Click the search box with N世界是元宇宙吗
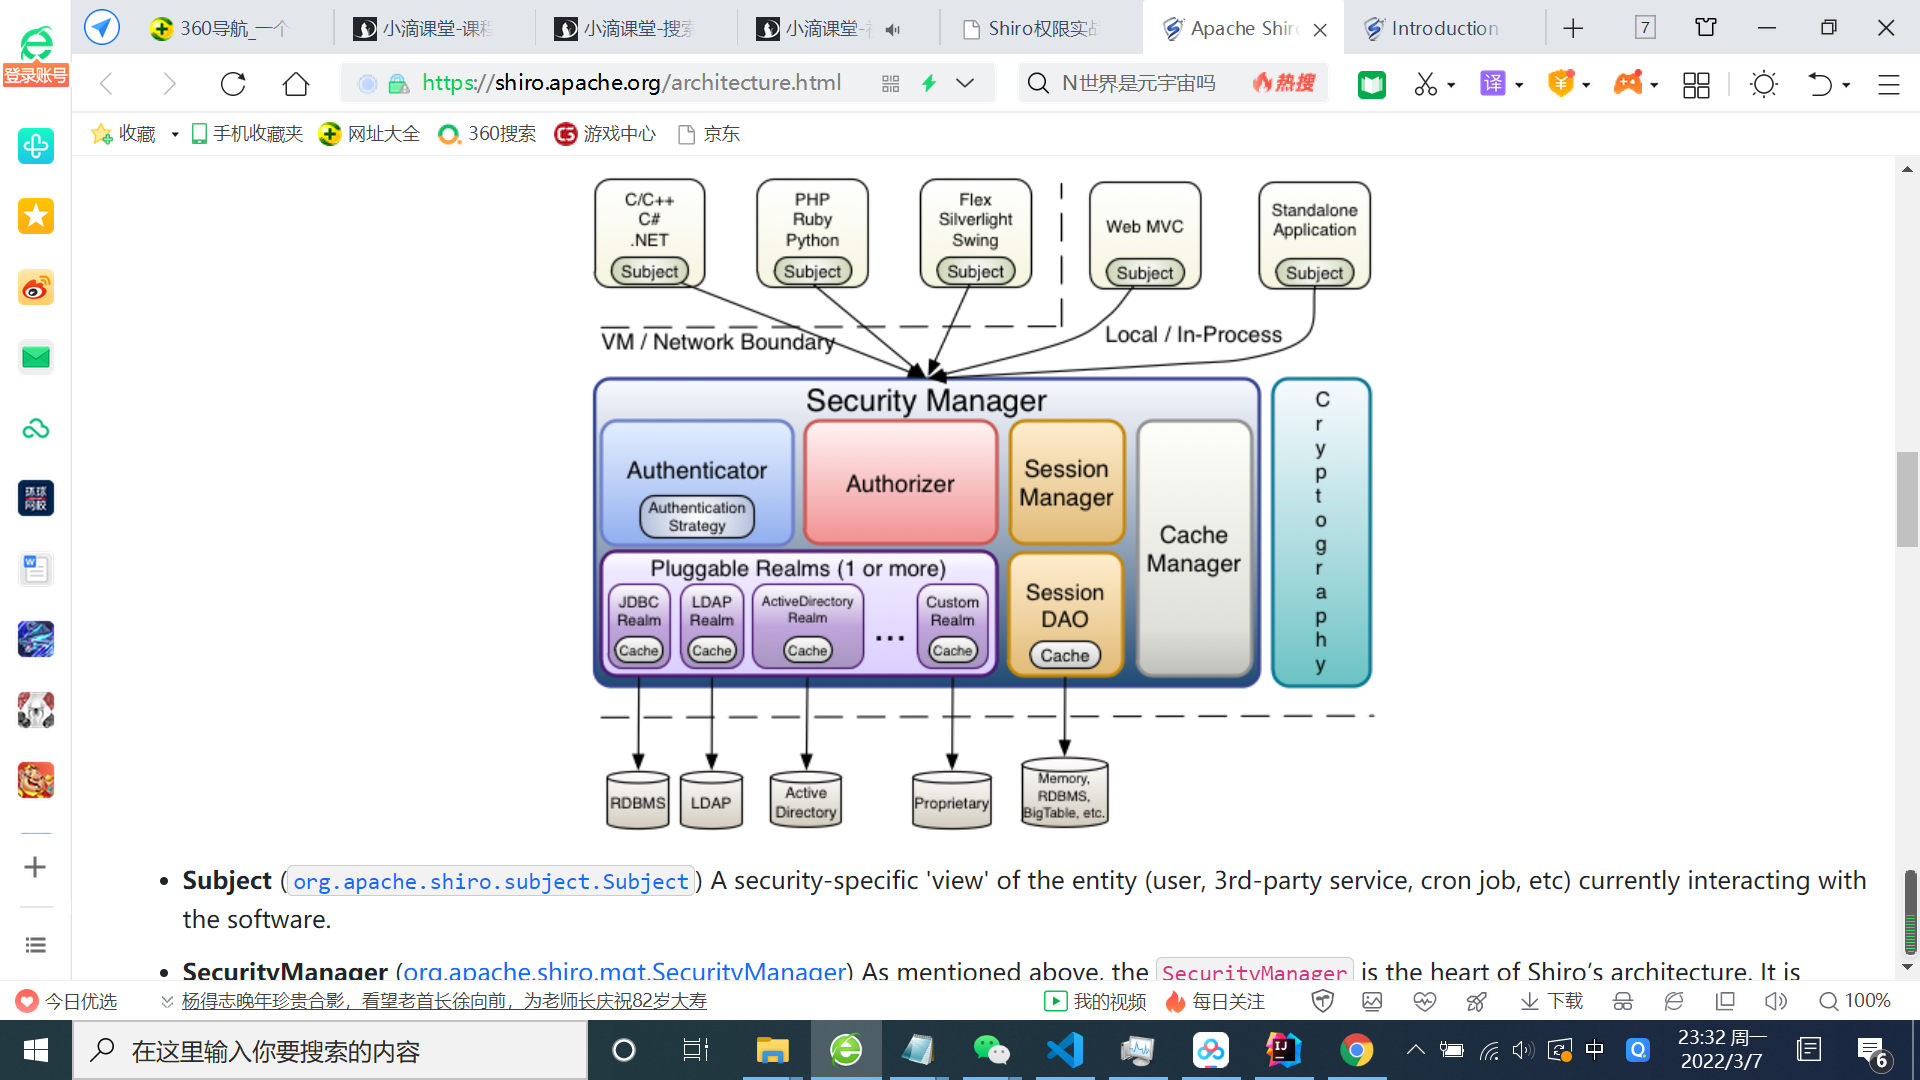The width and height of the screenshot is (1920, 1080). click(x=1139, y=83)
